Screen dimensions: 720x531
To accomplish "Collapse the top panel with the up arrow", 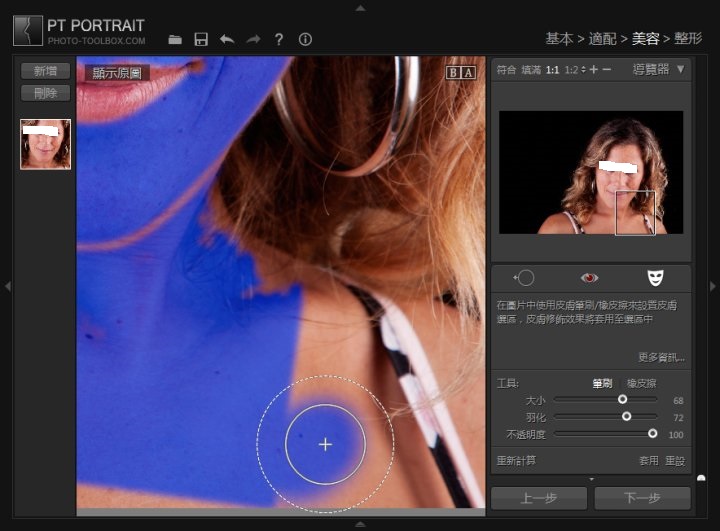I will click(x=360, y=8).
